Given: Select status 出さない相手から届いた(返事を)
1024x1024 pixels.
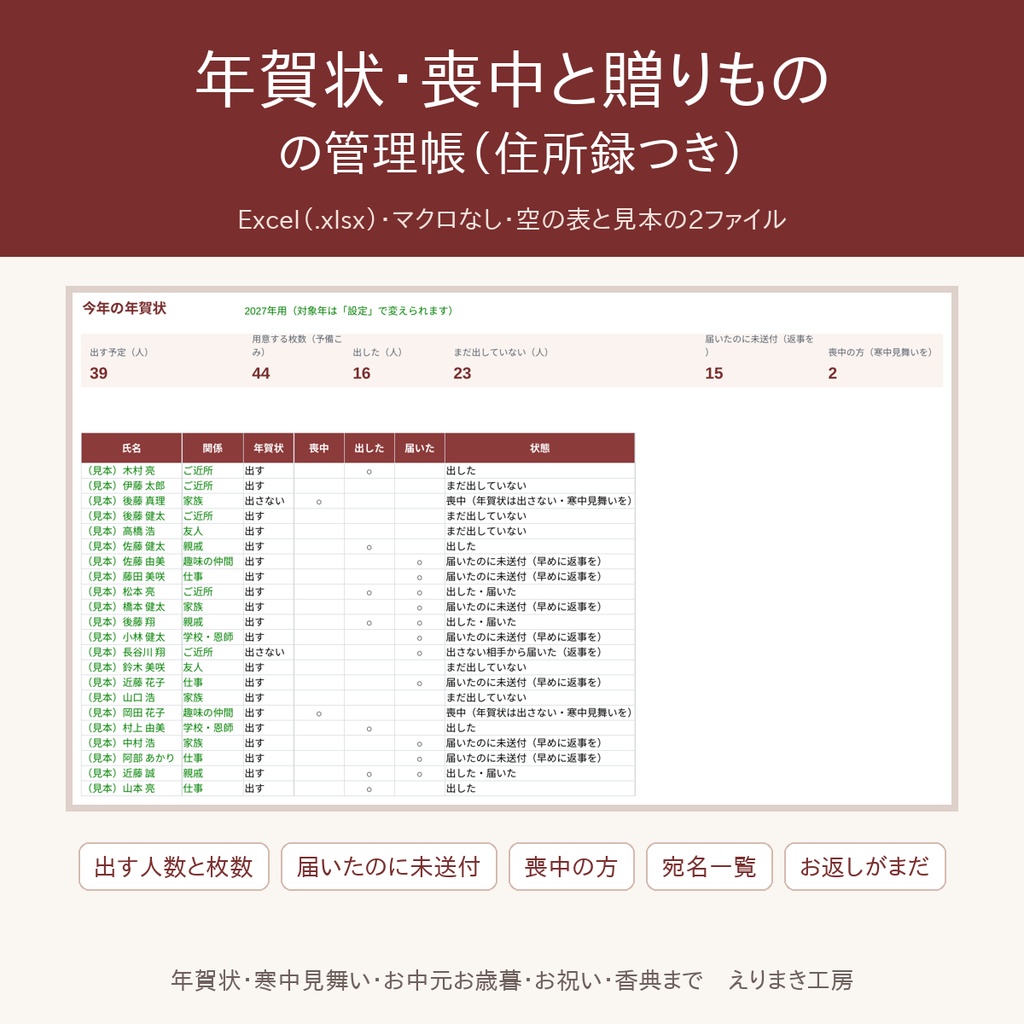Looking at the screenshot, I should pos(524,652).
